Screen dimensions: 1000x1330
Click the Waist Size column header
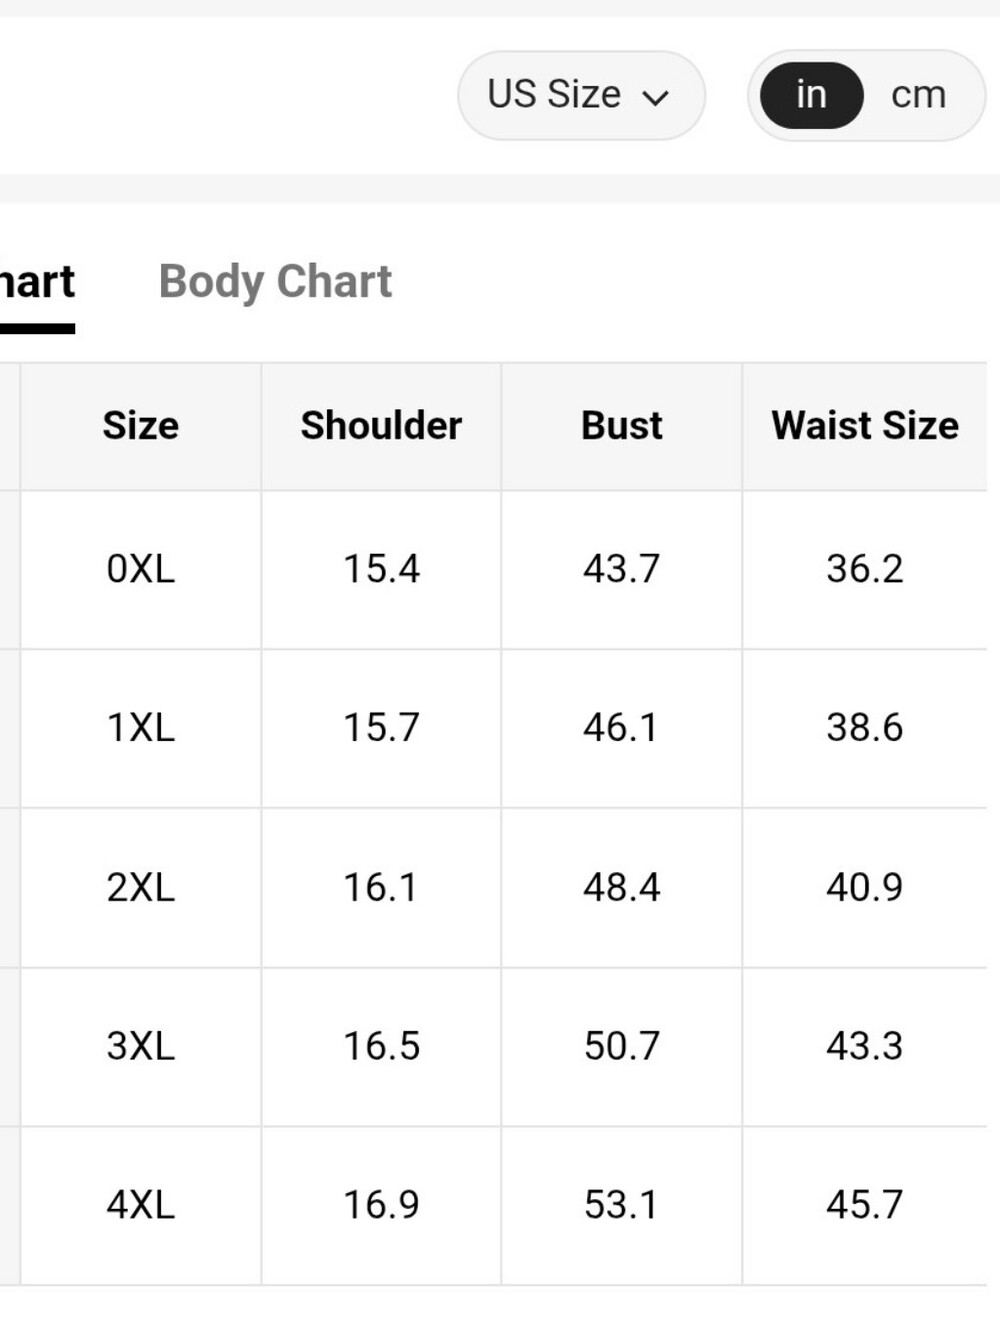point(865,426)
